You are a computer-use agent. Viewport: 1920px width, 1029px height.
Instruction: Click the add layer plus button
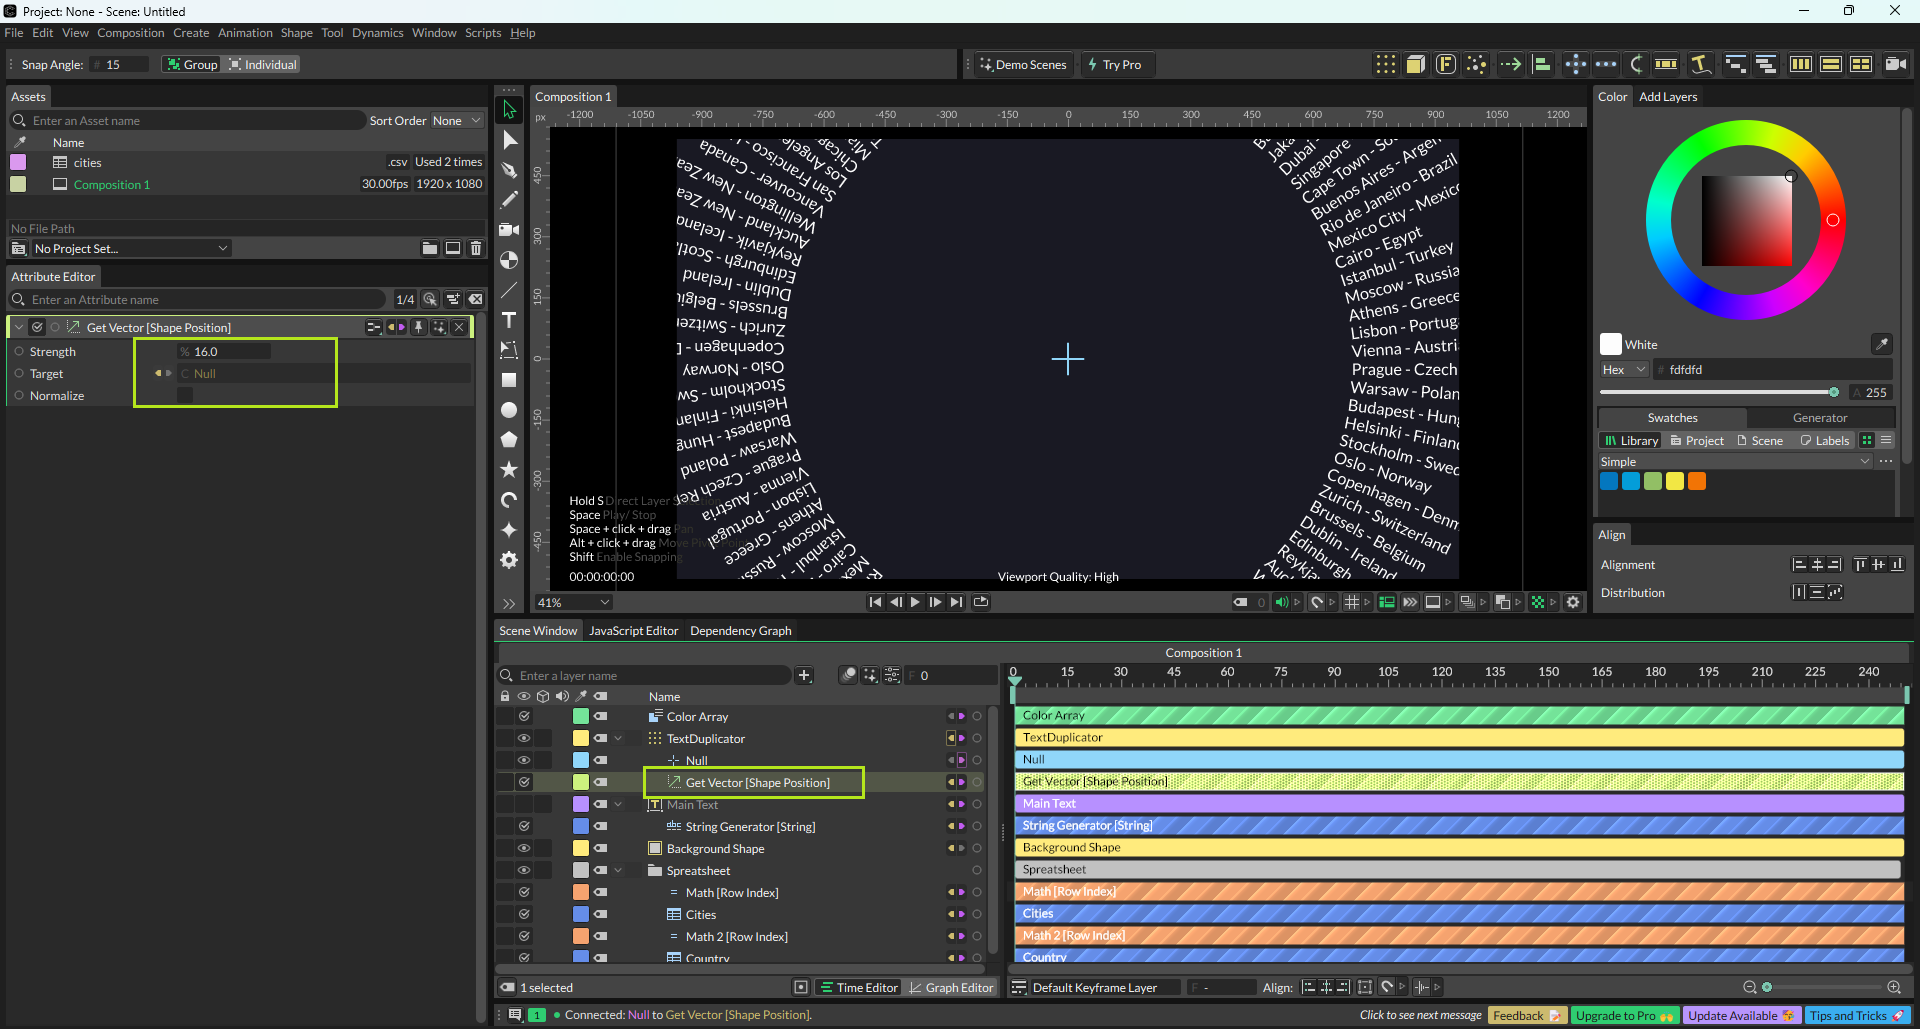(x=804, y=676)
